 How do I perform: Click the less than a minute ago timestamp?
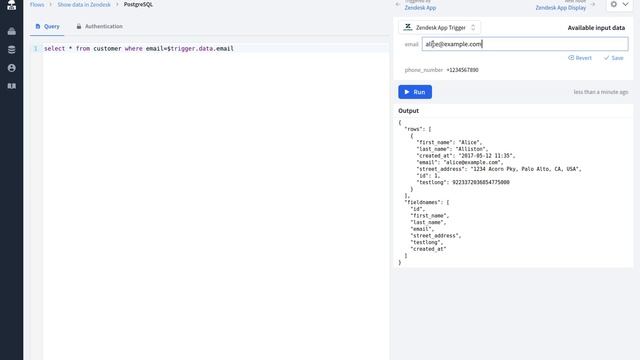(600, 92)
